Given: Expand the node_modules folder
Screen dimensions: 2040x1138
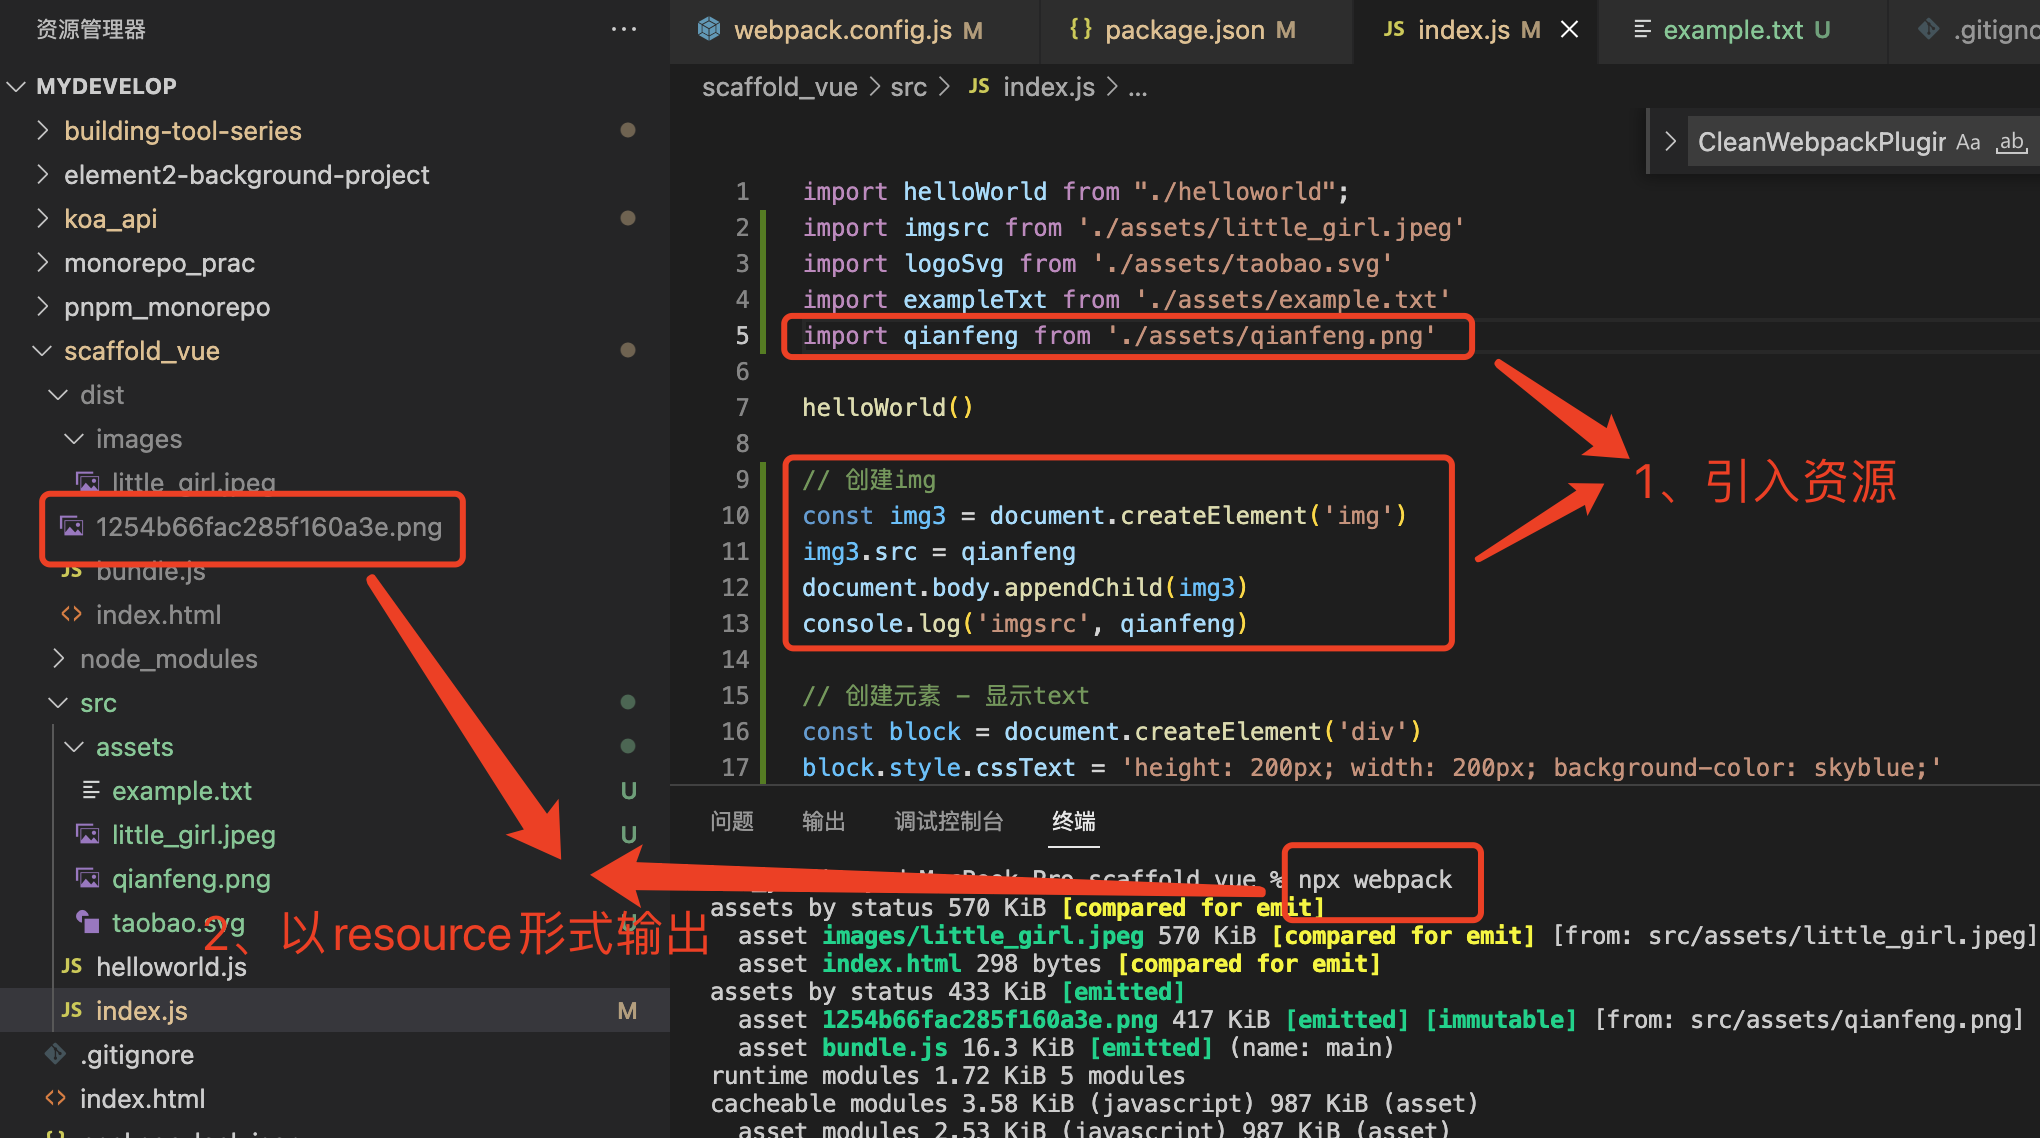Looking at the screenshot, I should (x=168, y=659).
